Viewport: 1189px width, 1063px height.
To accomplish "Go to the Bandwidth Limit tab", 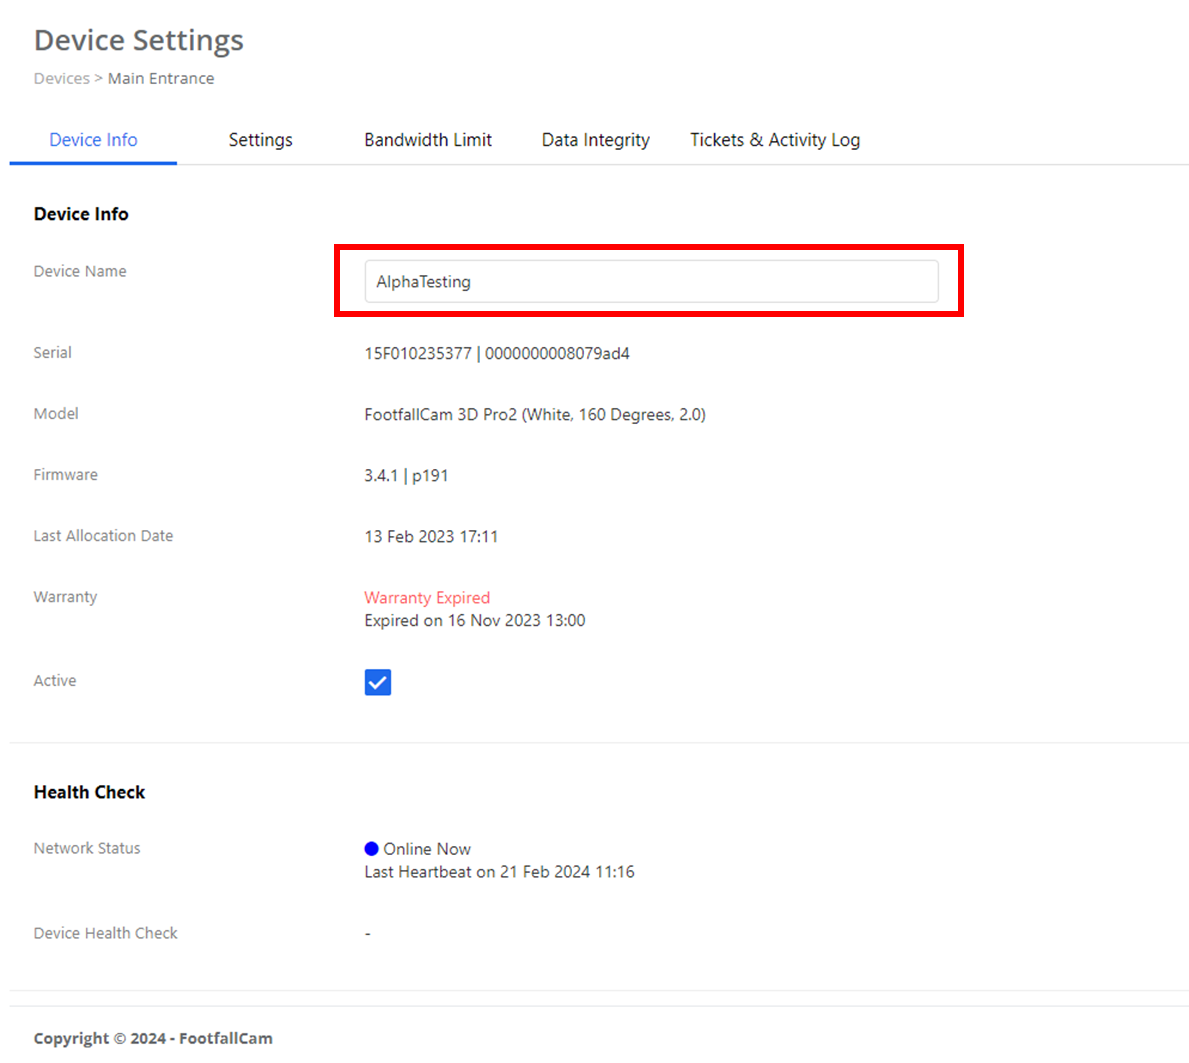I will [x=427, y=140].
